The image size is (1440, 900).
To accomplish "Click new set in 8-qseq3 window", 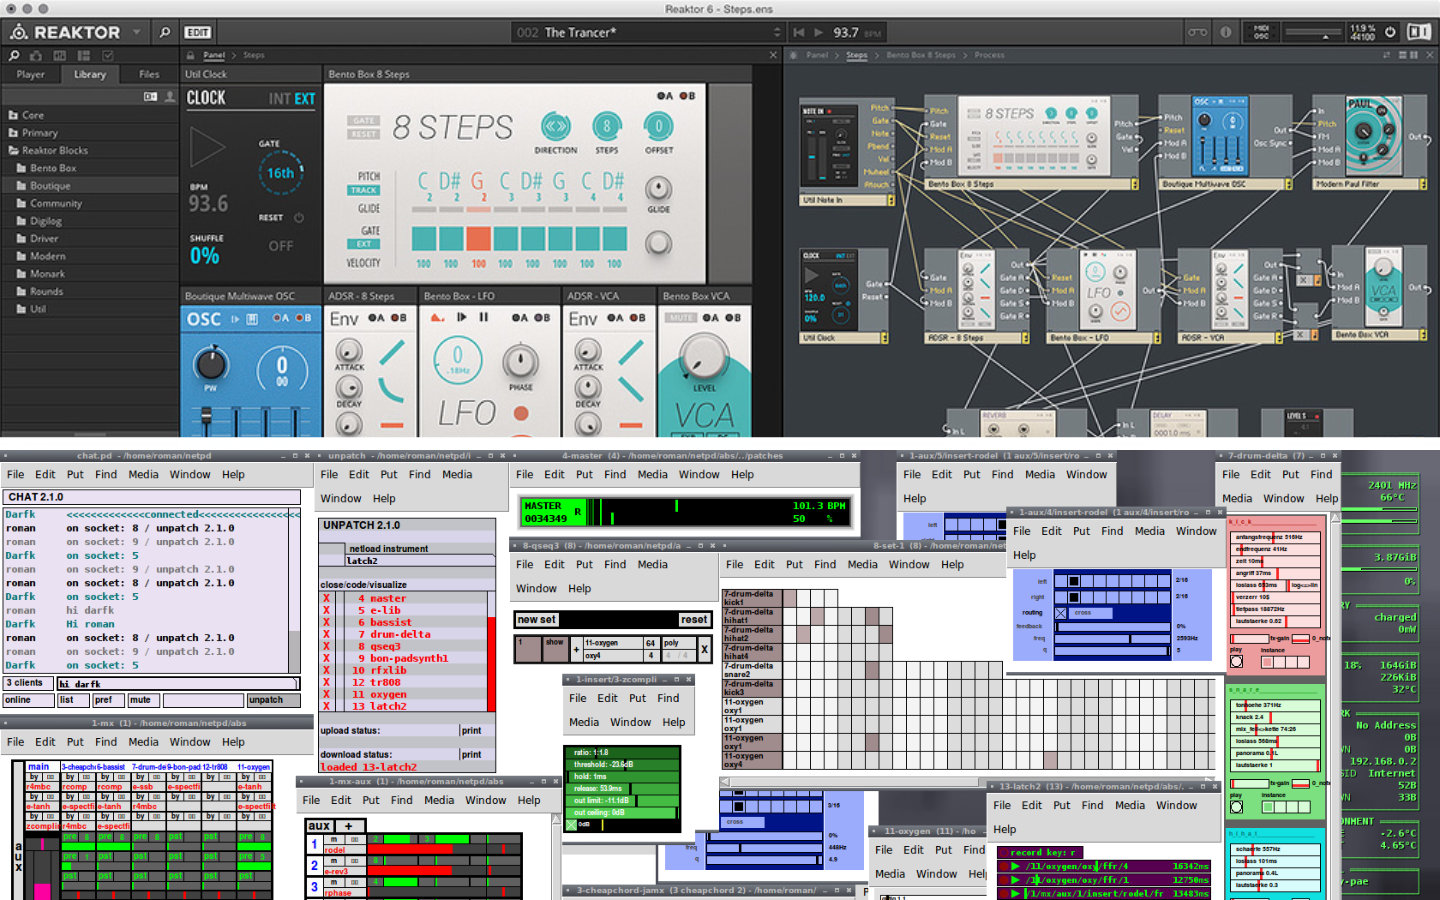I will pos(537,619).
